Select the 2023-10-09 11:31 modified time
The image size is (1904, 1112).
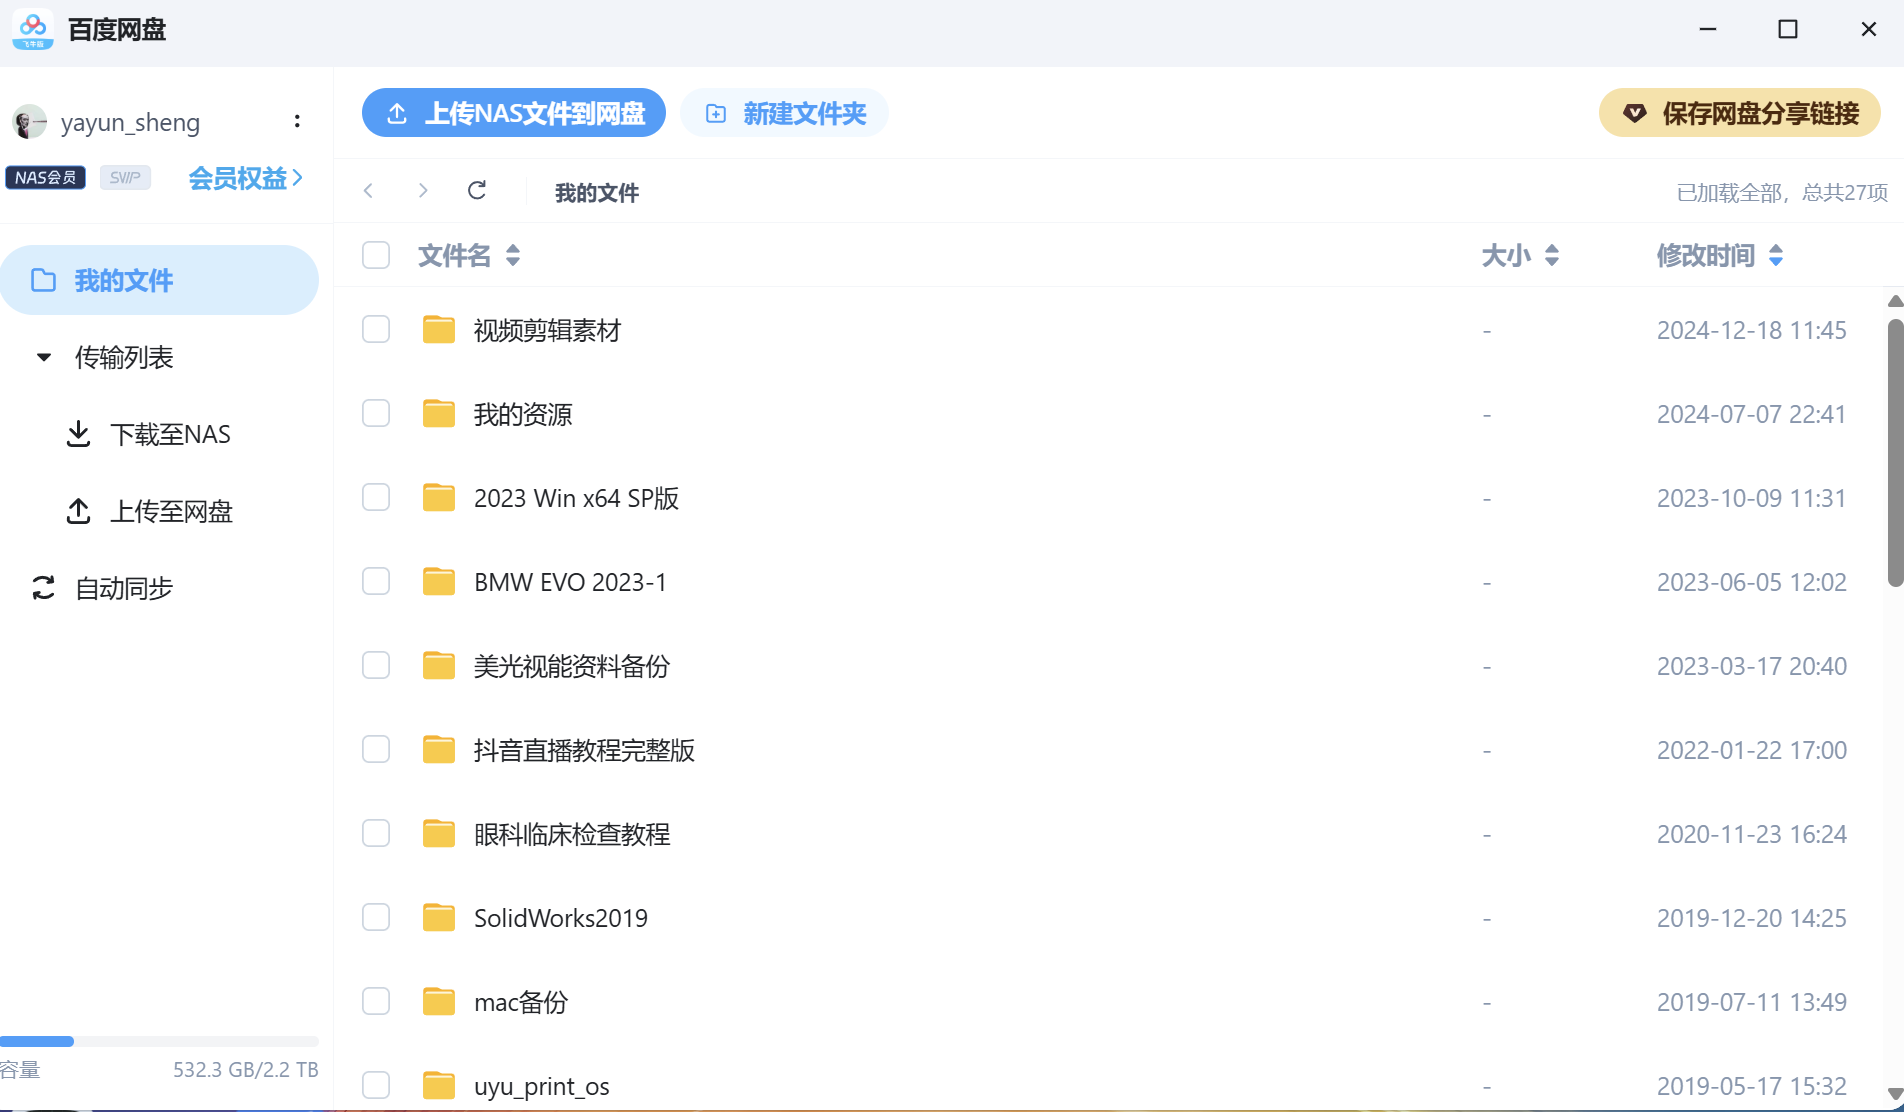tap(1751, 498)
